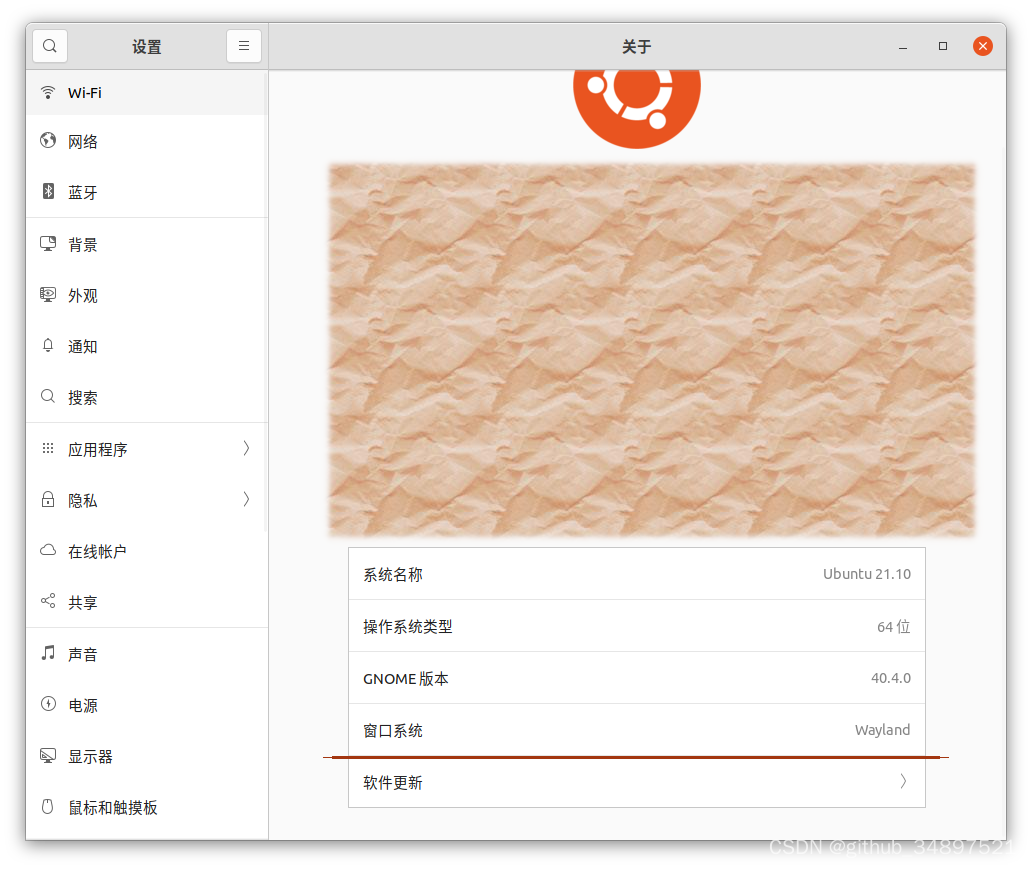Select the GNOME 版本 row
This screenshot has height=869, width=1032.
click(x=637, y=678)
